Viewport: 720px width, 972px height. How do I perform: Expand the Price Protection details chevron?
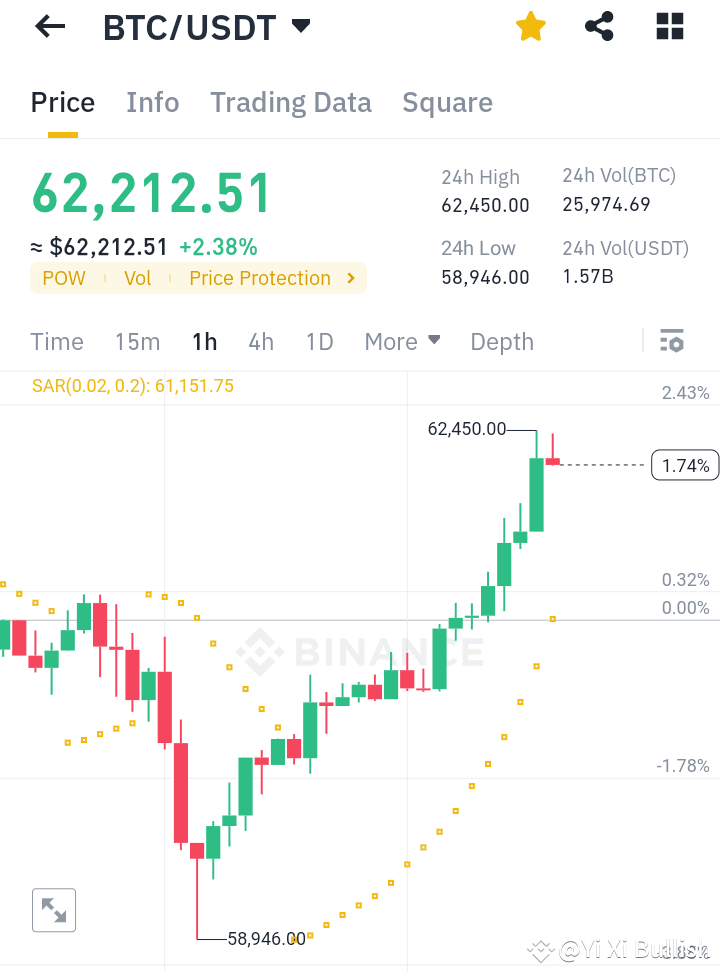(350, 278)
